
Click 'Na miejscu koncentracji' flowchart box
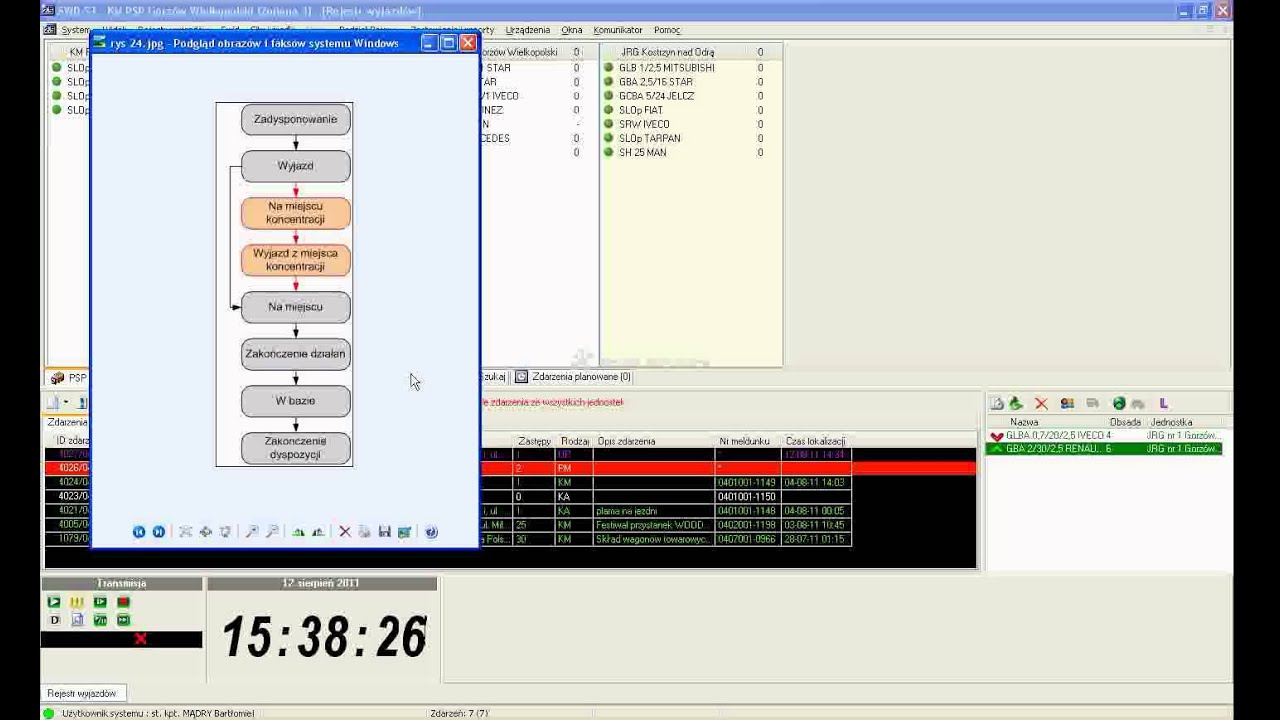click(296, 213)
